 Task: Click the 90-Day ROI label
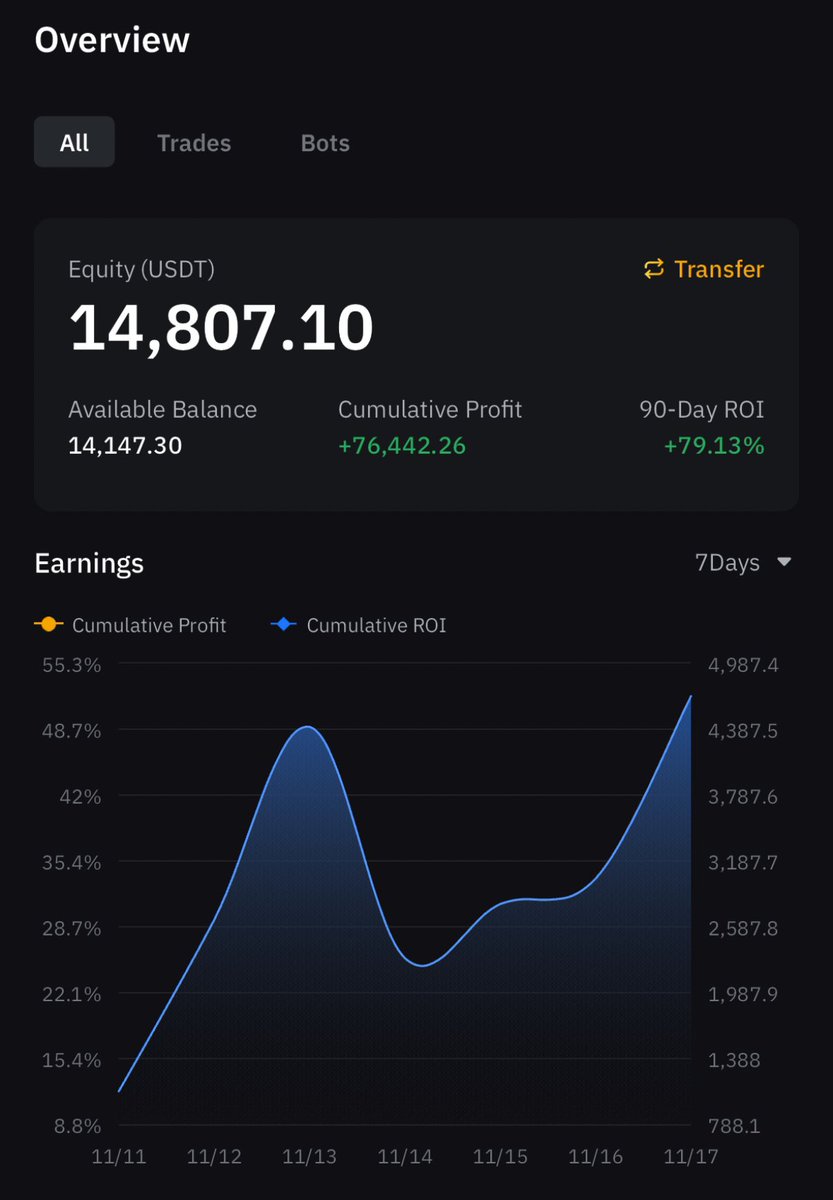pyautogui.click(x=702, y=410)
